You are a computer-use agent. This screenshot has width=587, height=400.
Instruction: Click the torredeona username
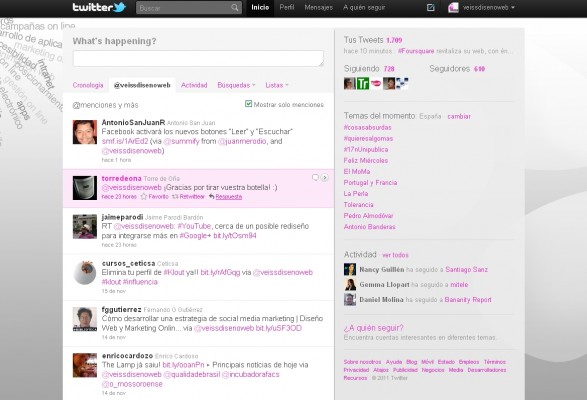click(x=122, y=178)
